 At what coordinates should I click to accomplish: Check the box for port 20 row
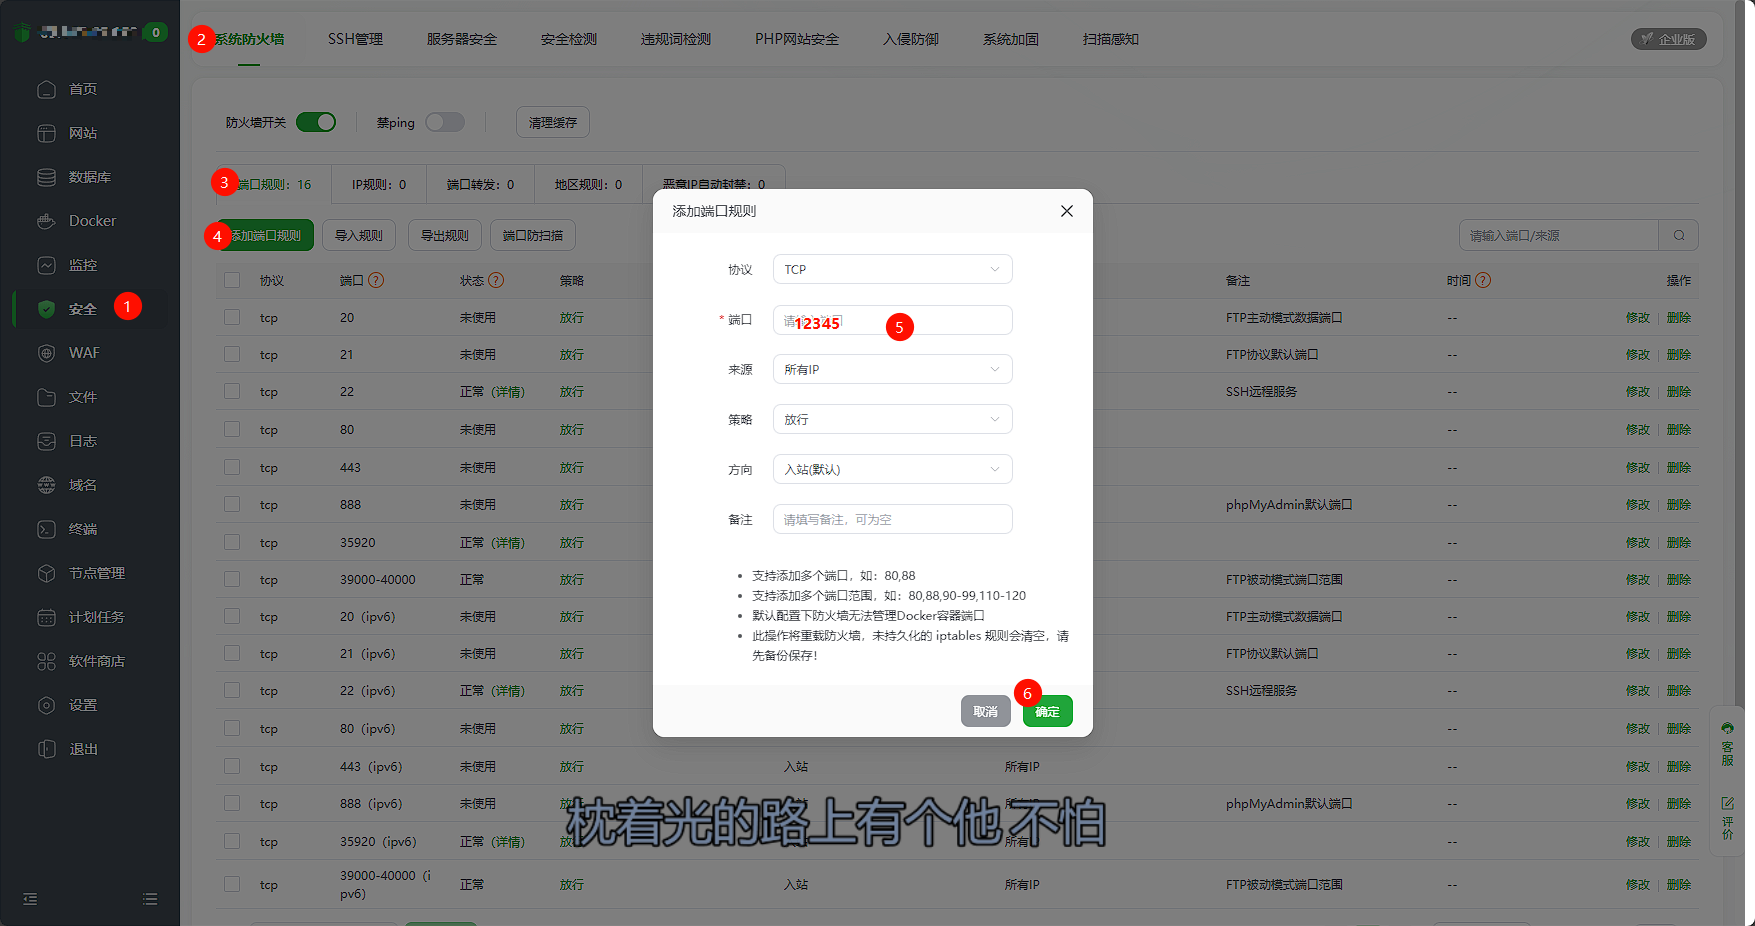tap(232, 317)
